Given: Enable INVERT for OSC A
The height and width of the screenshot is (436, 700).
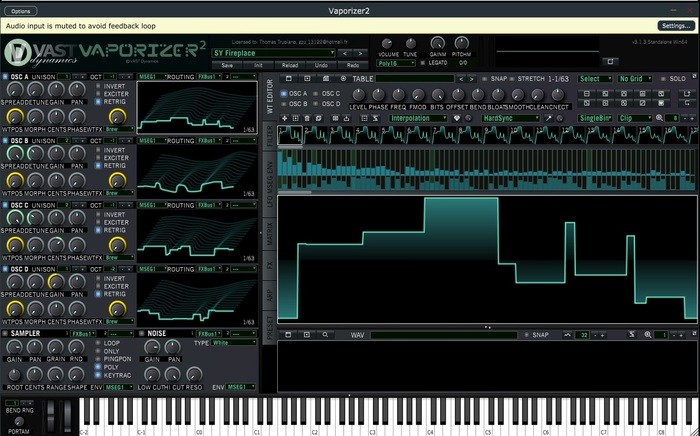Looking at the screenshot, I should pyautogui.click(x=98, y=86).
